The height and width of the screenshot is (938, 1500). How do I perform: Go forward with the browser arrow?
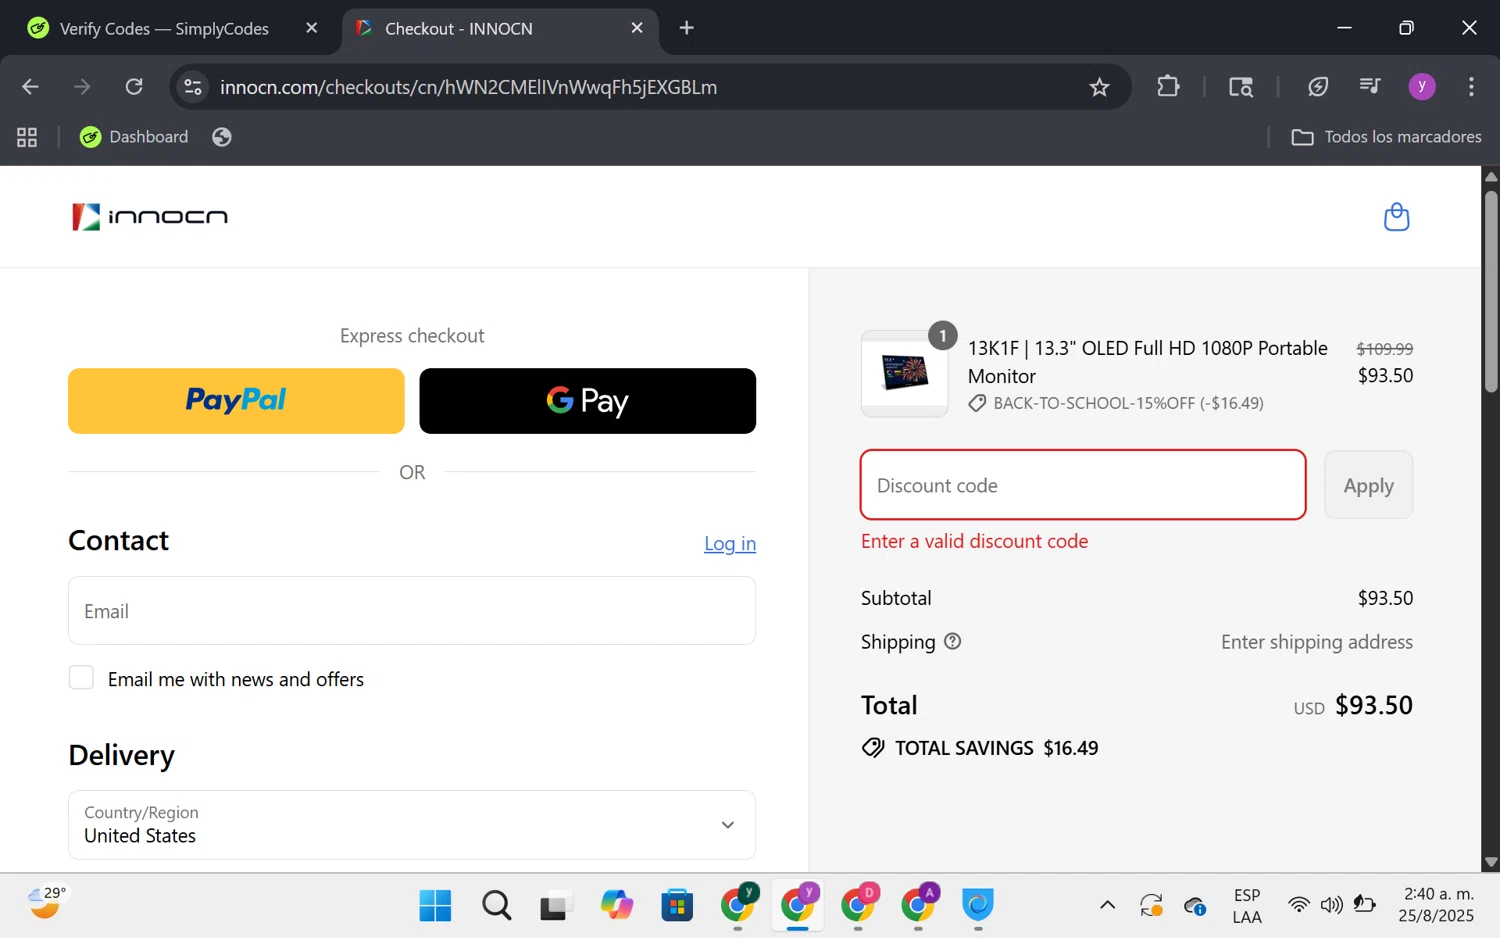pos(82,87)
